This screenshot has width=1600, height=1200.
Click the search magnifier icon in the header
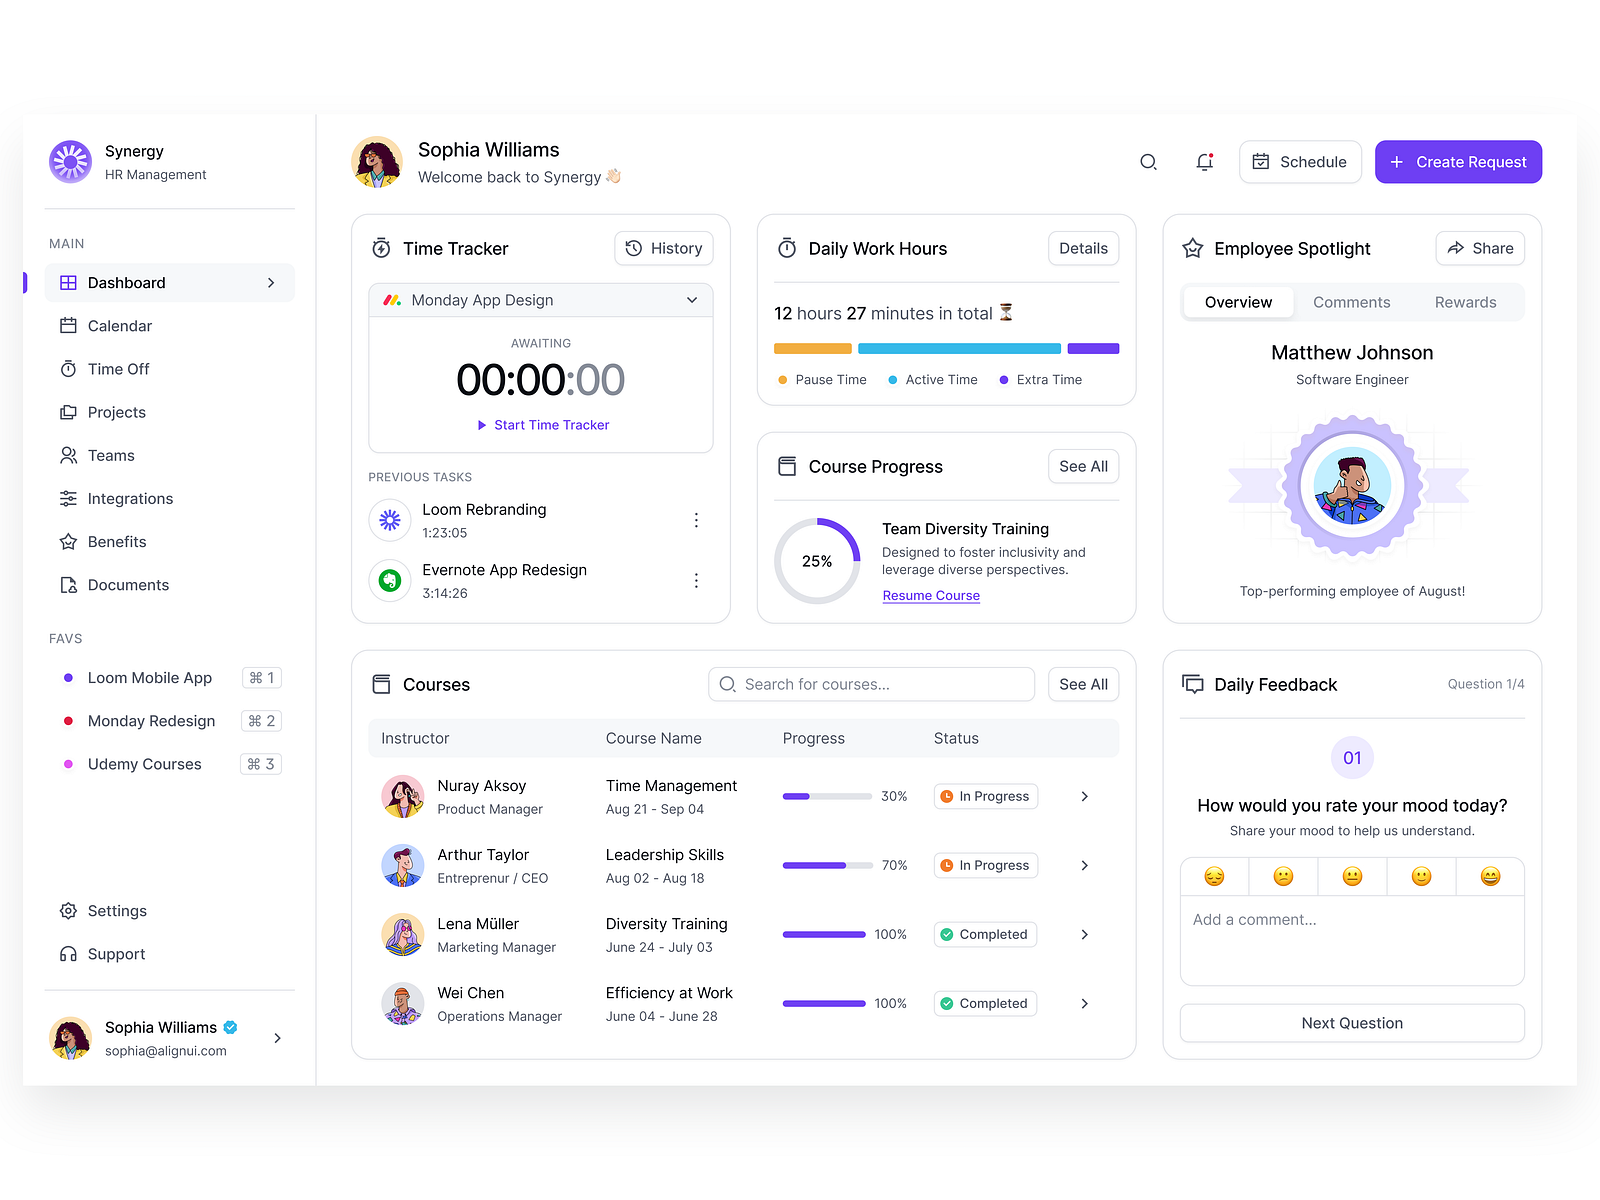[x=1148, y=161]
